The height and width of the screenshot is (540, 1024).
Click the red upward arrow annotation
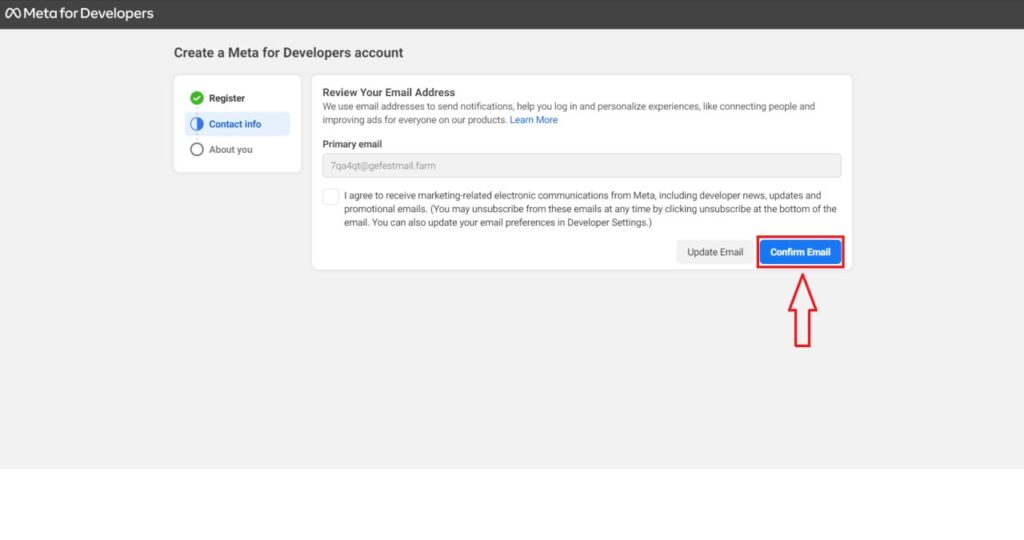[803, 310]
